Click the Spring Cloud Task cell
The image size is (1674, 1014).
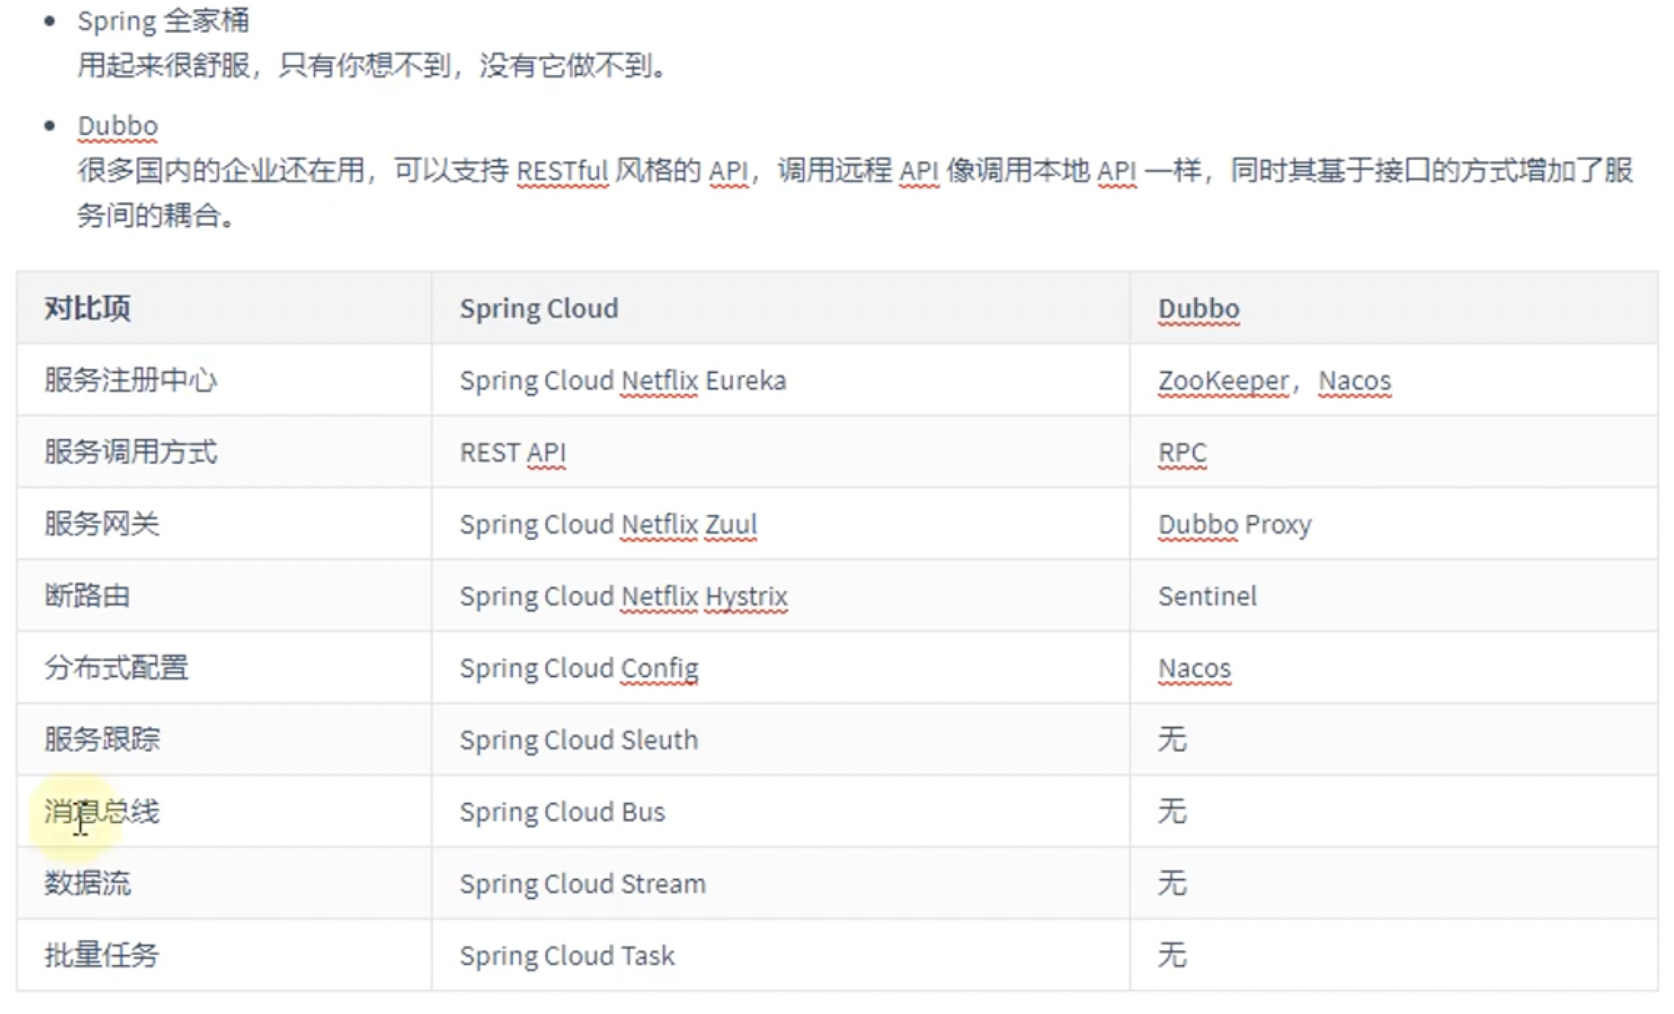click(x=566, y=955)
